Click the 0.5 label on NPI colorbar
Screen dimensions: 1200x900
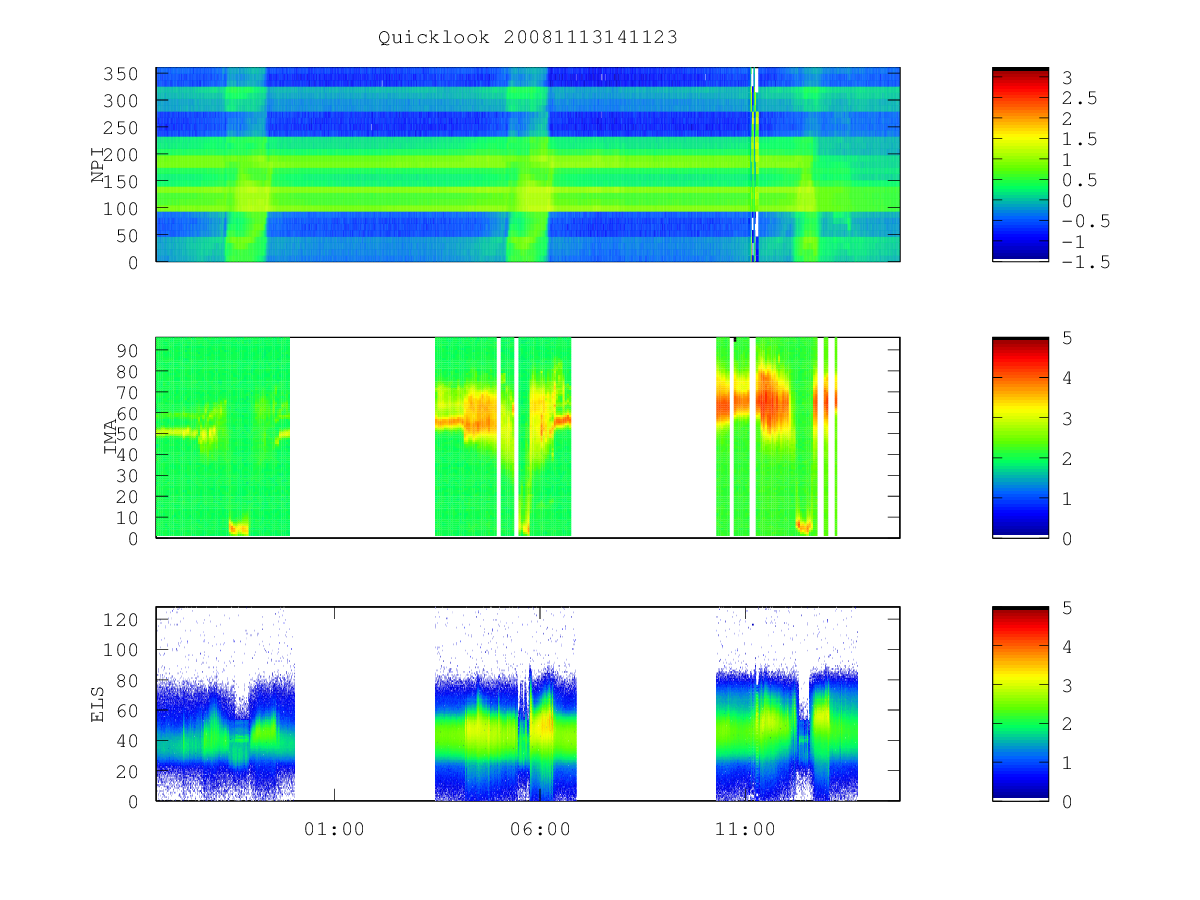pos(1080,180)
